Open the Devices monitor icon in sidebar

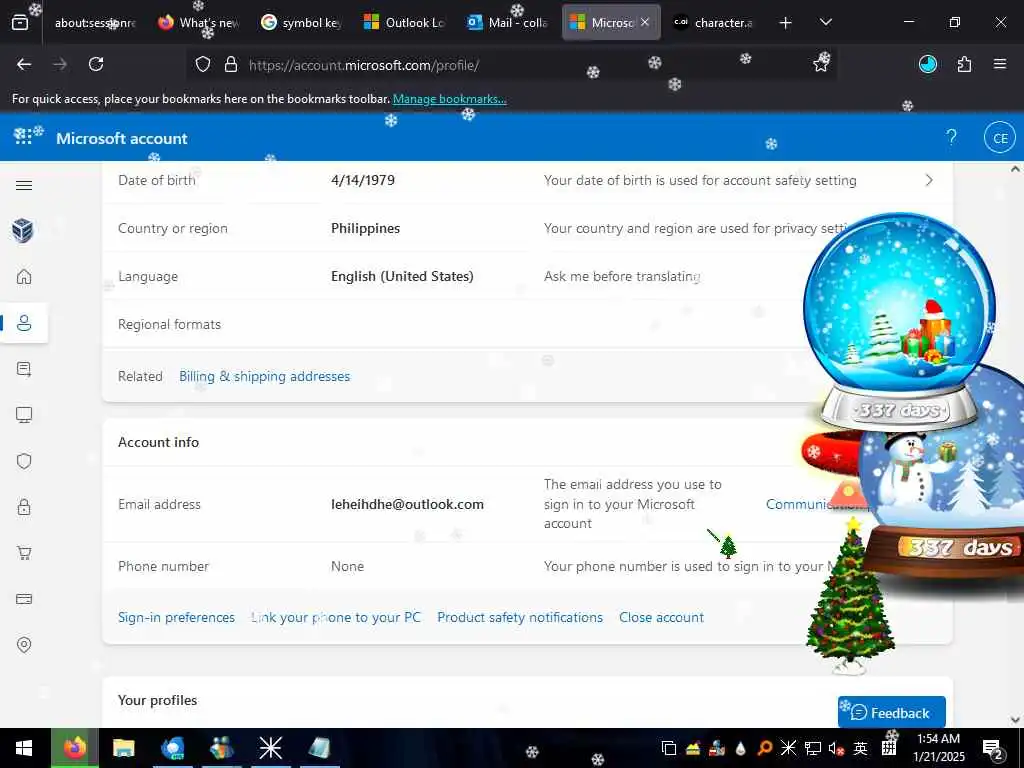[24, 415]
